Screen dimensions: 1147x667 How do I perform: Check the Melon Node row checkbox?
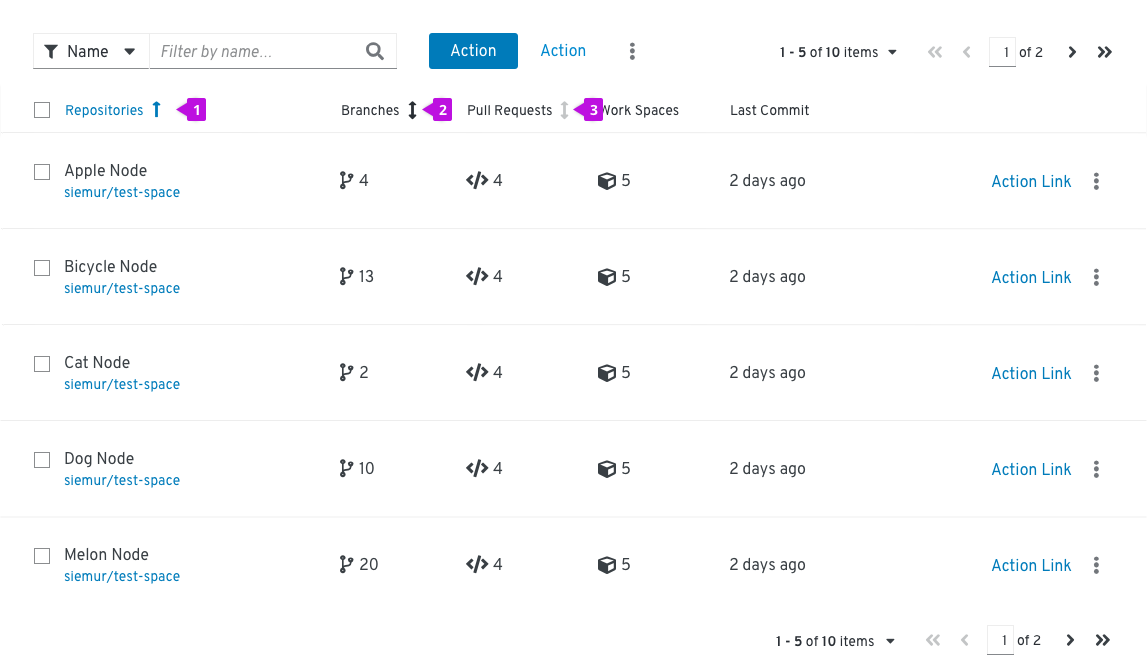[42, 556]
